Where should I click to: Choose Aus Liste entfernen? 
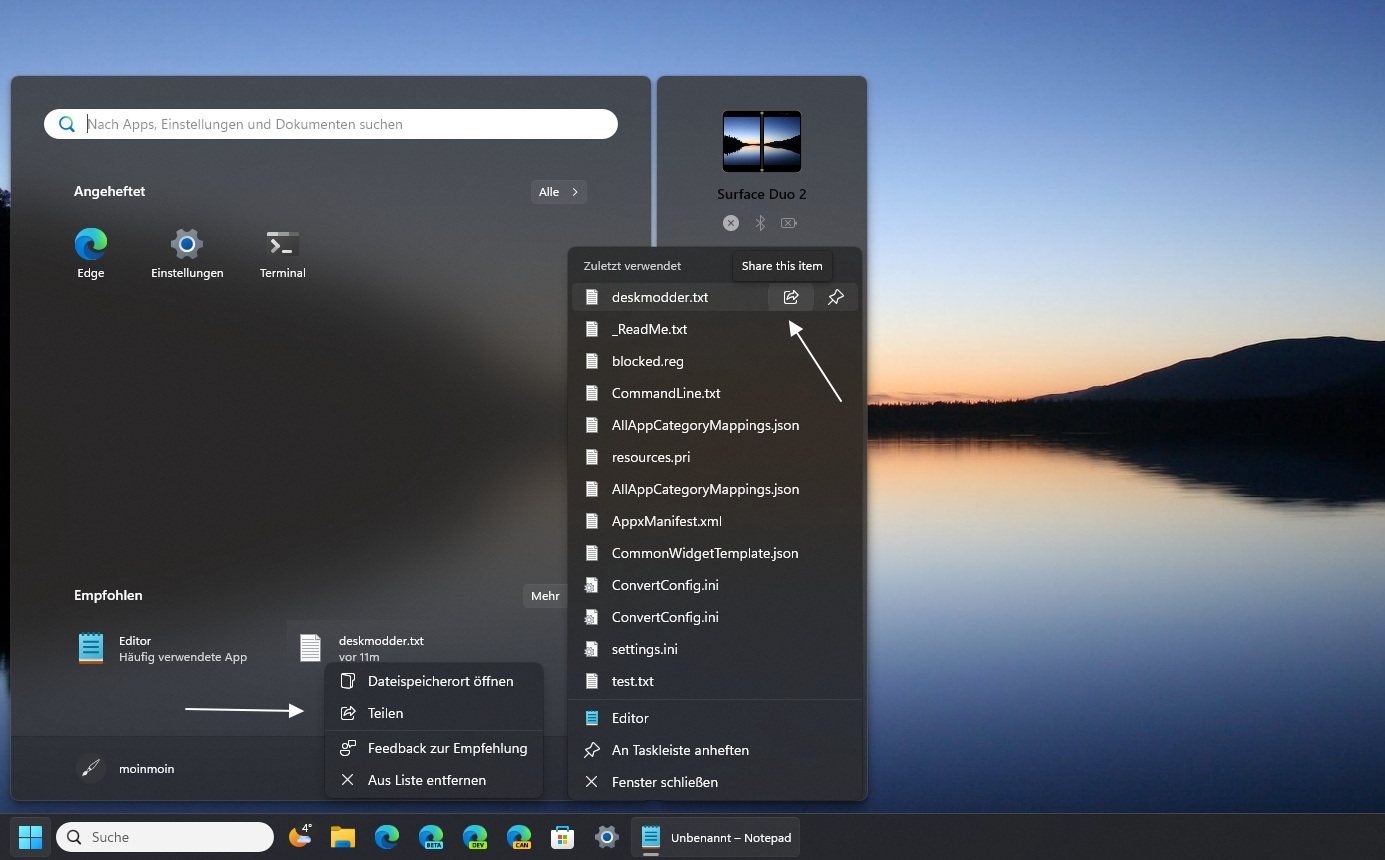(x=434, y=780)
